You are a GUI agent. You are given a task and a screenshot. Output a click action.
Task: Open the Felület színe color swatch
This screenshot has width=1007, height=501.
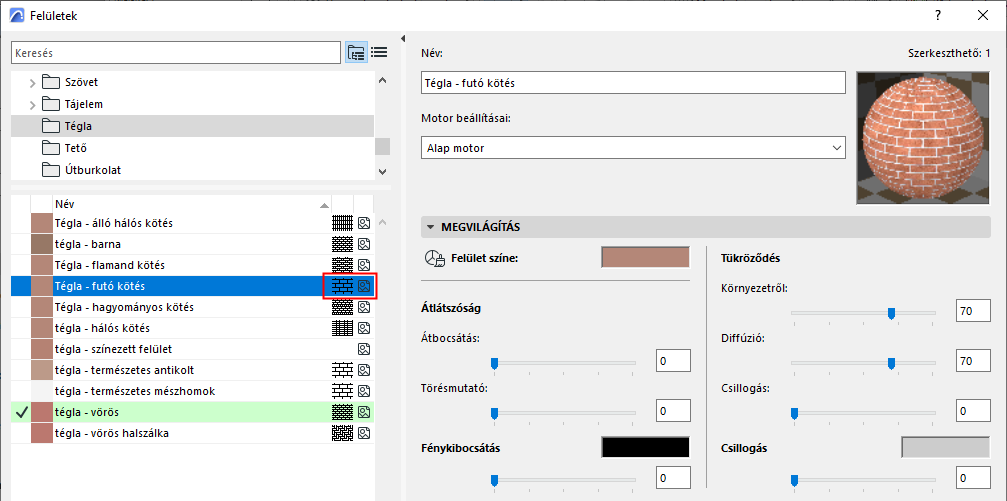(x=645, y=258)
